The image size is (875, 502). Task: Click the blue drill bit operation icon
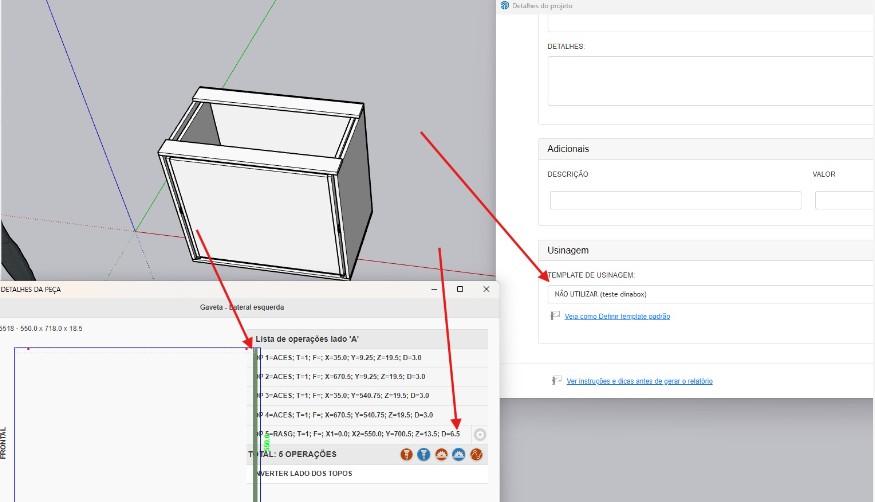(424, 454)
